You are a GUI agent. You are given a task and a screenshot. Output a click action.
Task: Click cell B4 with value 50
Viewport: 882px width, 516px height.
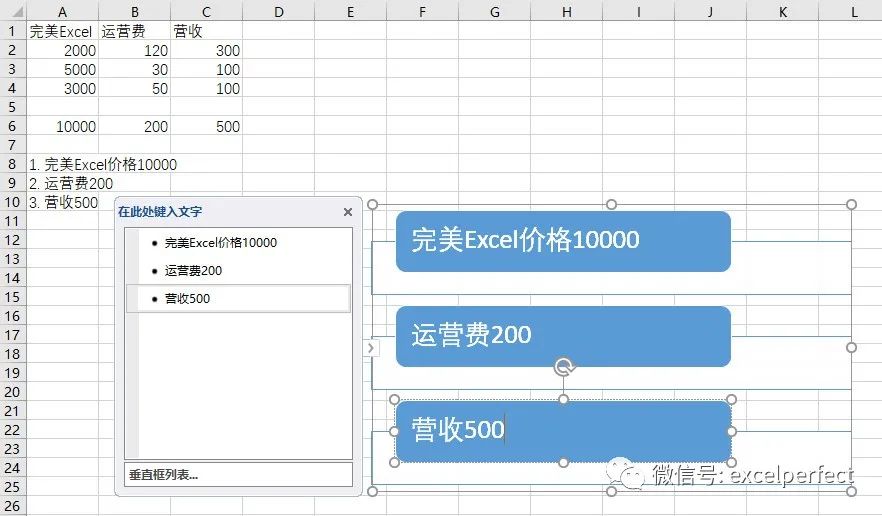[x=134, y=88]
